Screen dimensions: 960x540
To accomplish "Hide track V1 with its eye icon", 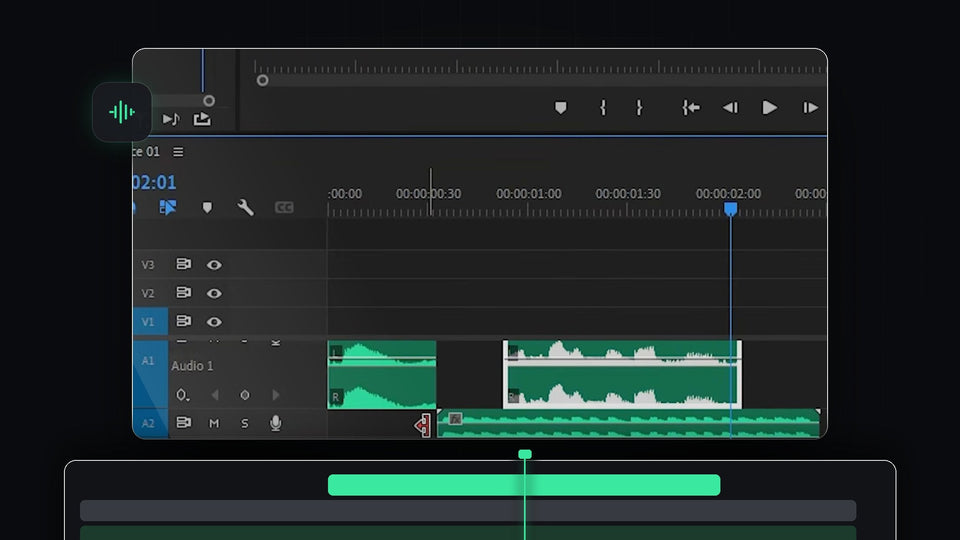I will pos(214,321).
